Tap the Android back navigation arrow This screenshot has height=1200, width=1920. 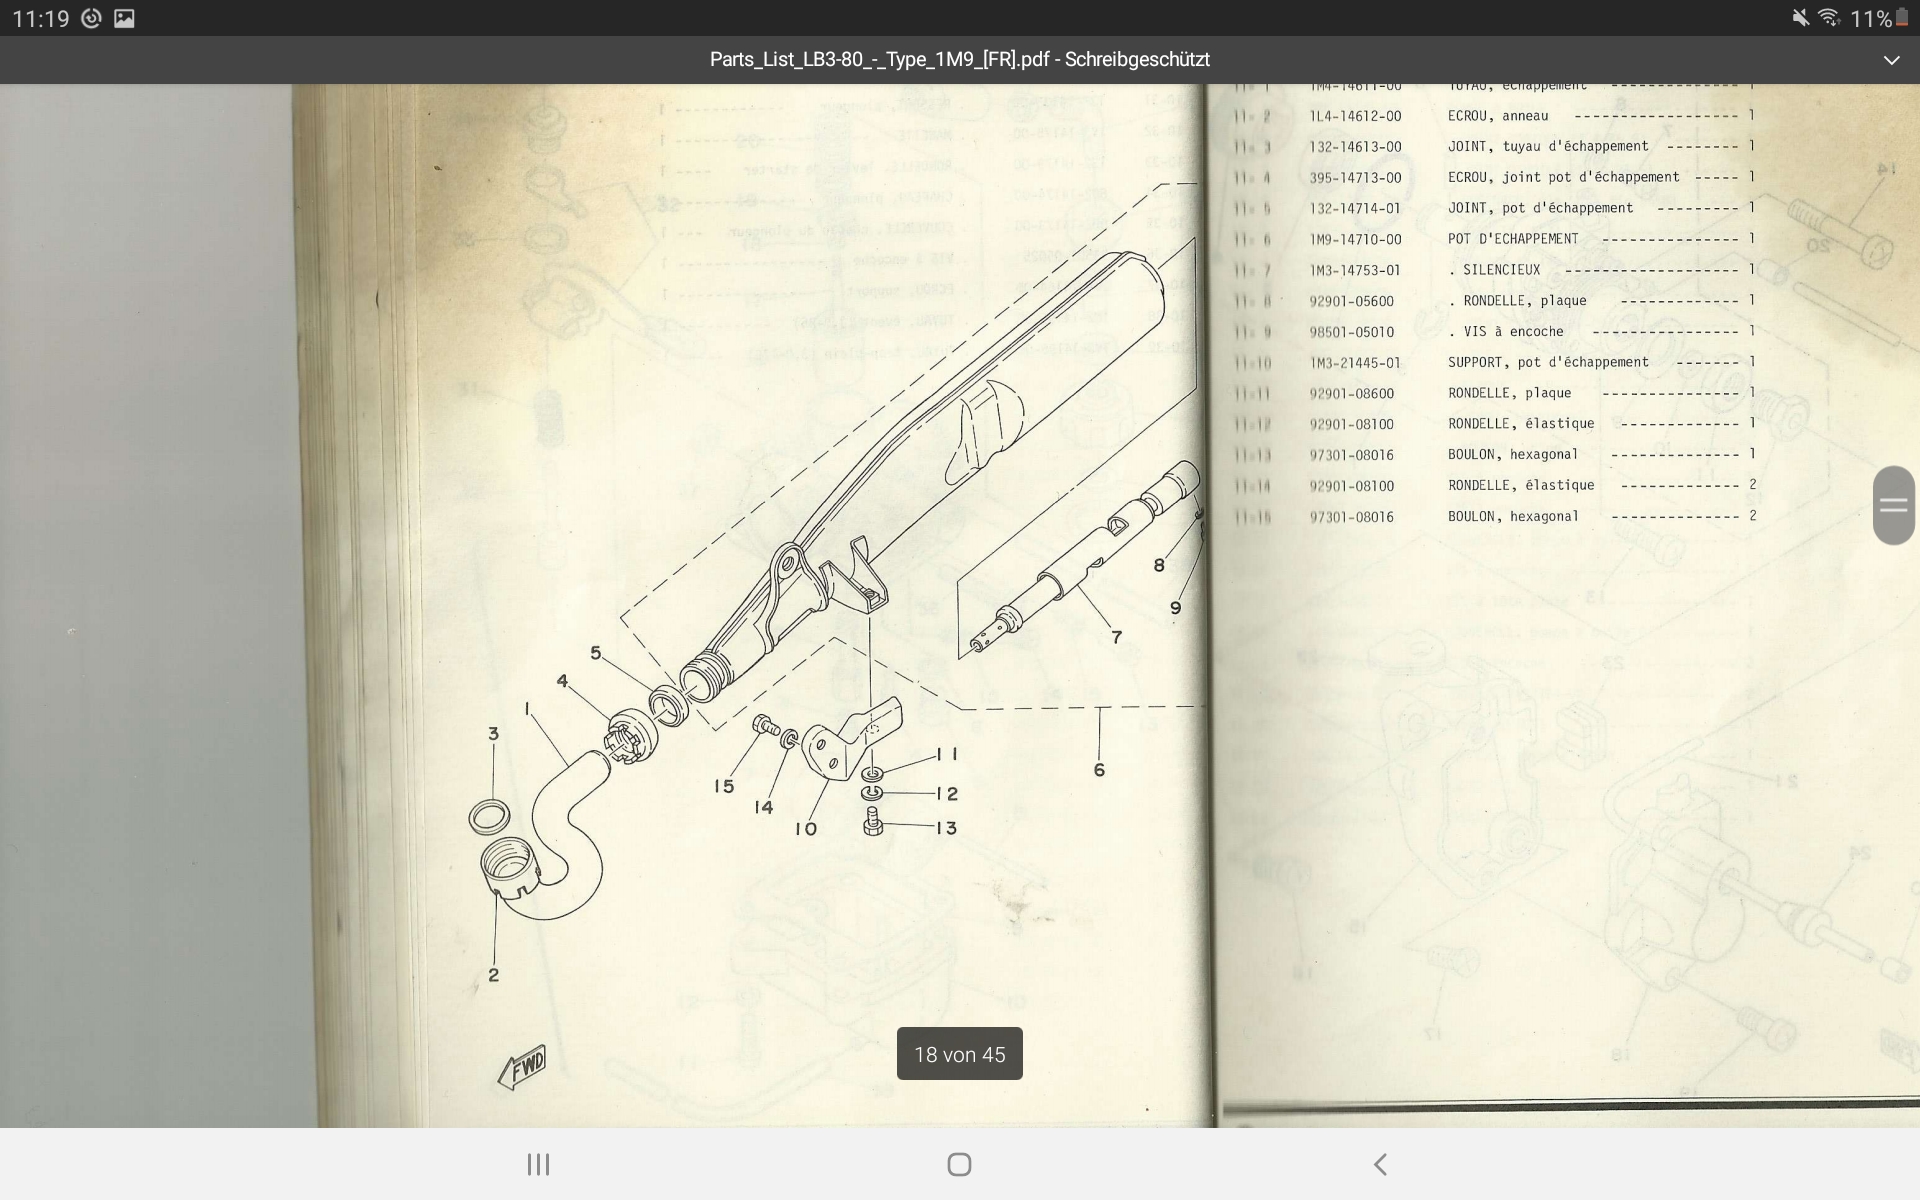click(x=1380, y=1164)
